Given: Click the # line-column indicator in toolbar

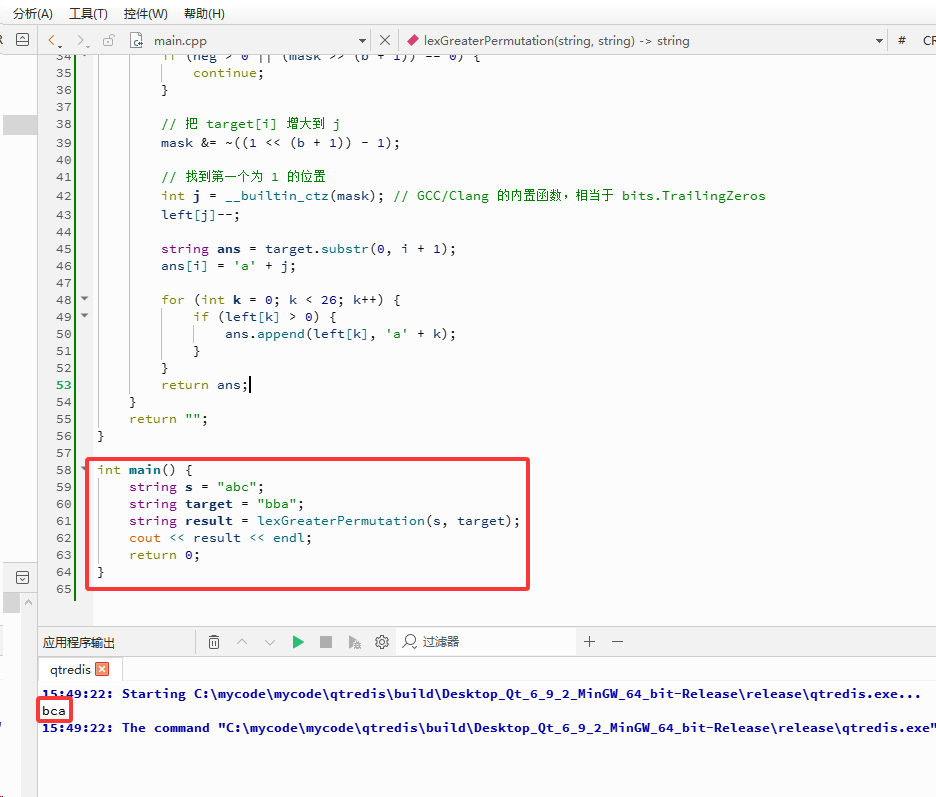Looking at the screenshot, I should tap(902, 41).
